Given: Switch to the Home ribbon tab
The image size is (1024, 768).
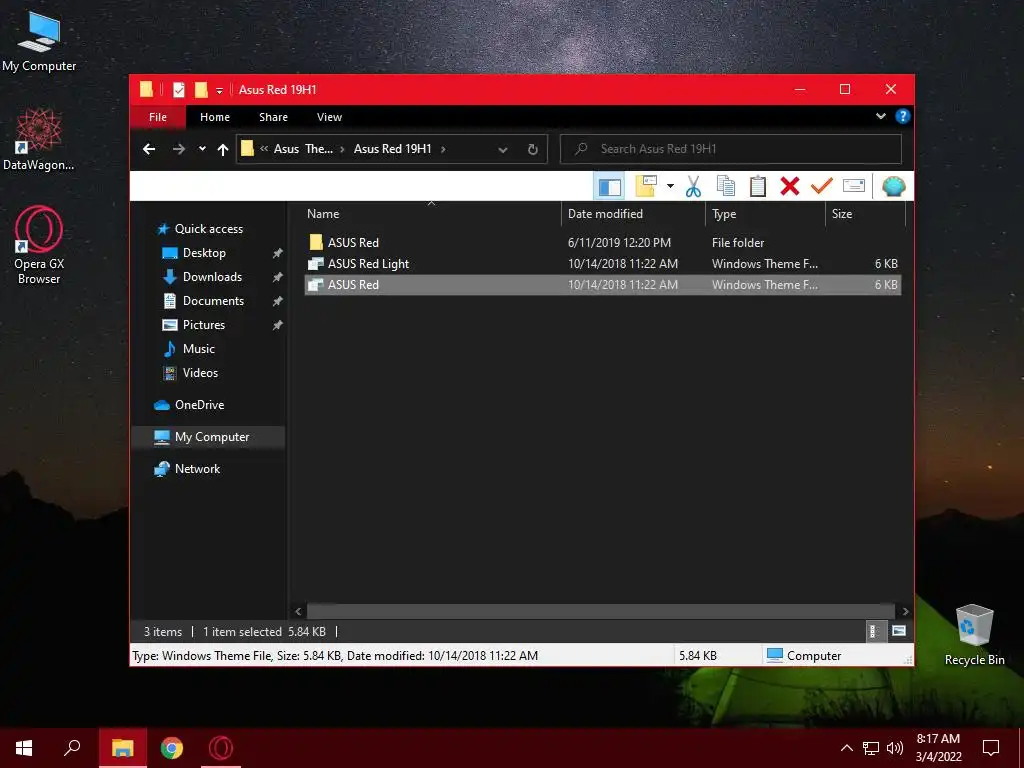Looking at the screenshot, I should click(215, 117).
